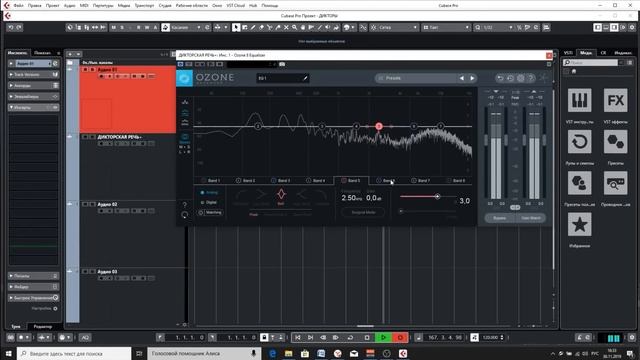Viewport: 640px width, 360px height.
Task: Go to next Ozone preset arrow
Action: click(x=472, y=78)
